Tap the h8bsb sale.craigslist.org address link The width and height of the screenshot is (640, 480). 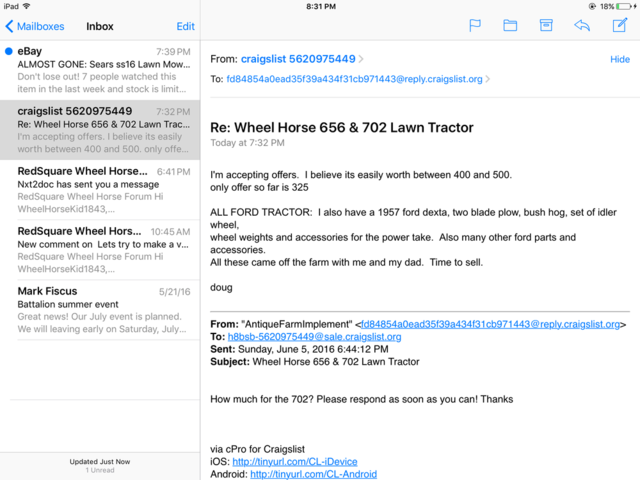[314, 337]
